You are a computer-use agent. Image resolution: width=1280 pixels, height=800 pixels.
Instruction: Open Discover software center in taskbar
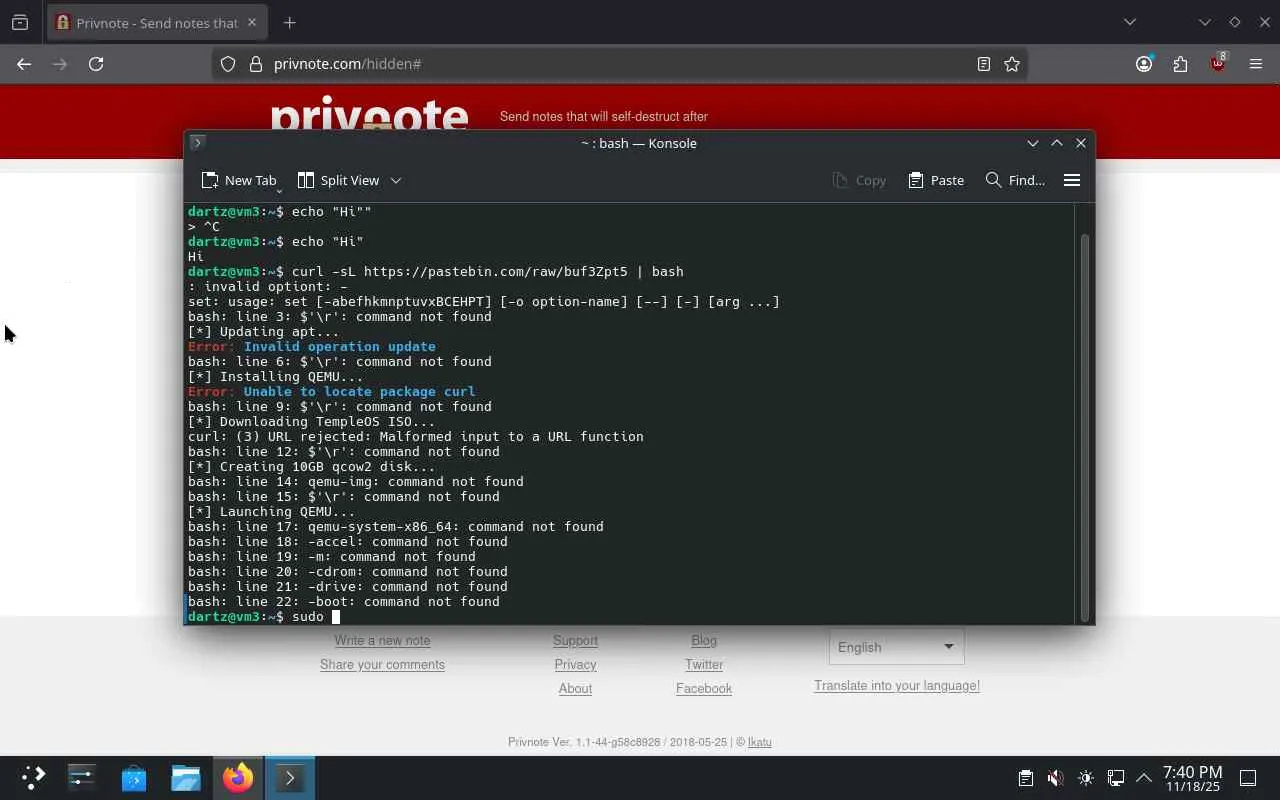click(133, 778)
